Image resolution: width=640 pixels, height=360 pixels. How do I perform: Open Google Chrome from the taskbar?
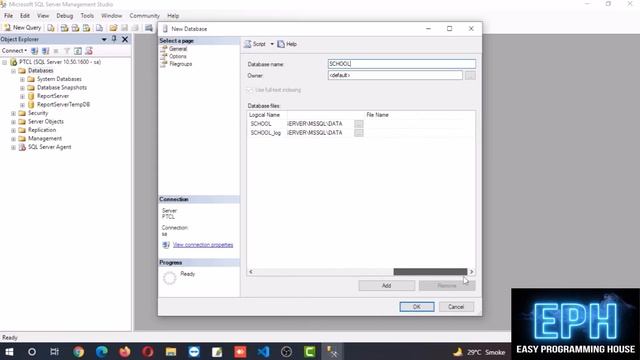click(x=78, y=351)
